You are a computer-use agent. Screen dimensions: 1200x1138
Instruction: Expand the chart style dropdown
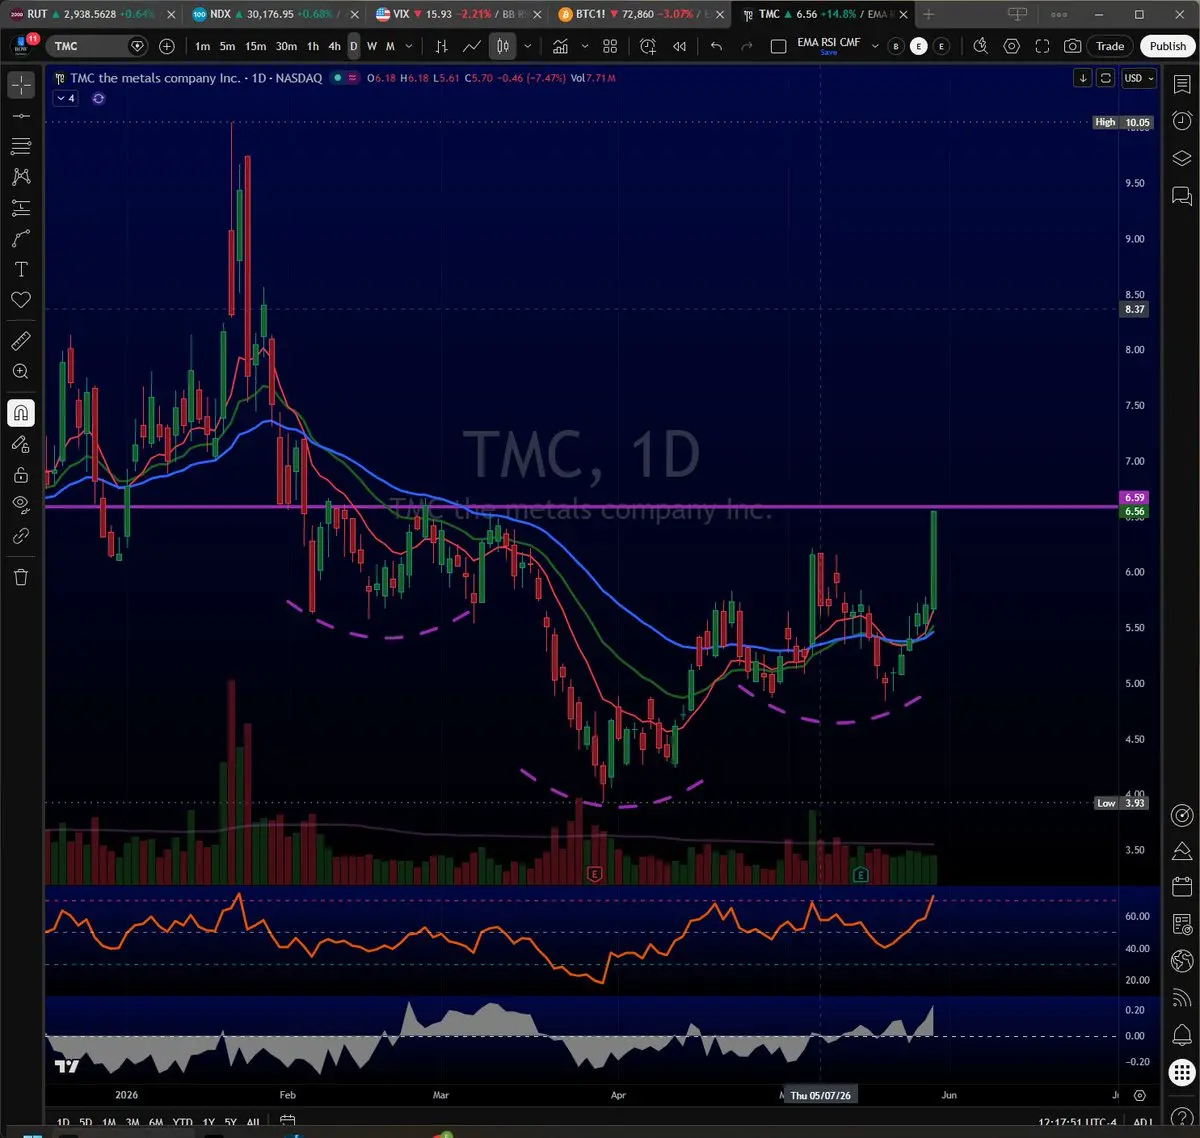(x=527, y=46)
